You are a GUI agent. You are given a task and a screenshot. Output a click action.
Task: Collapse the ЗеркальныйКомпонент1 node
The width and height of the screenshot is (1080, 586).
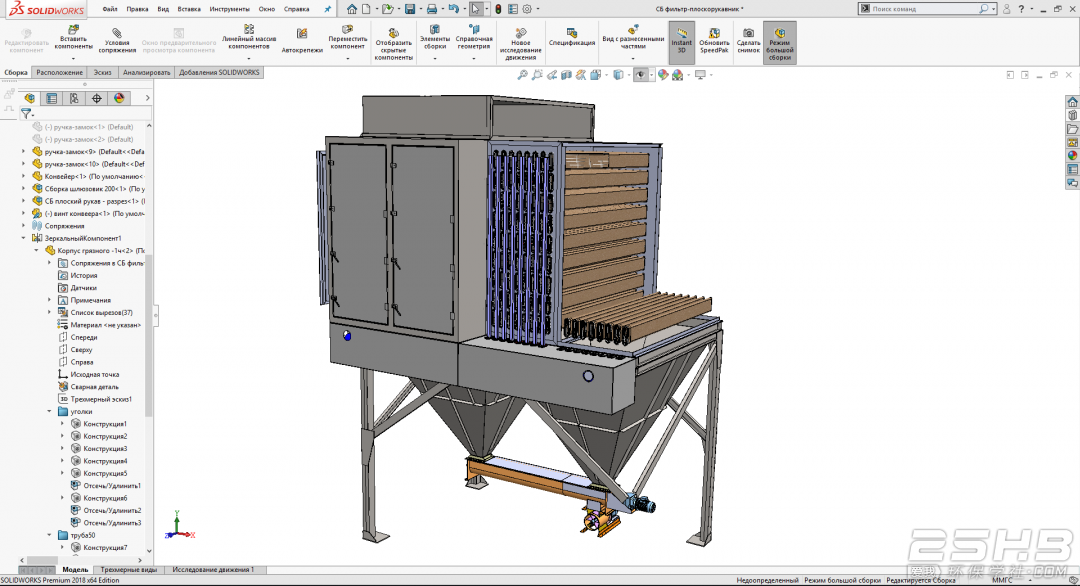pos(23,238)
